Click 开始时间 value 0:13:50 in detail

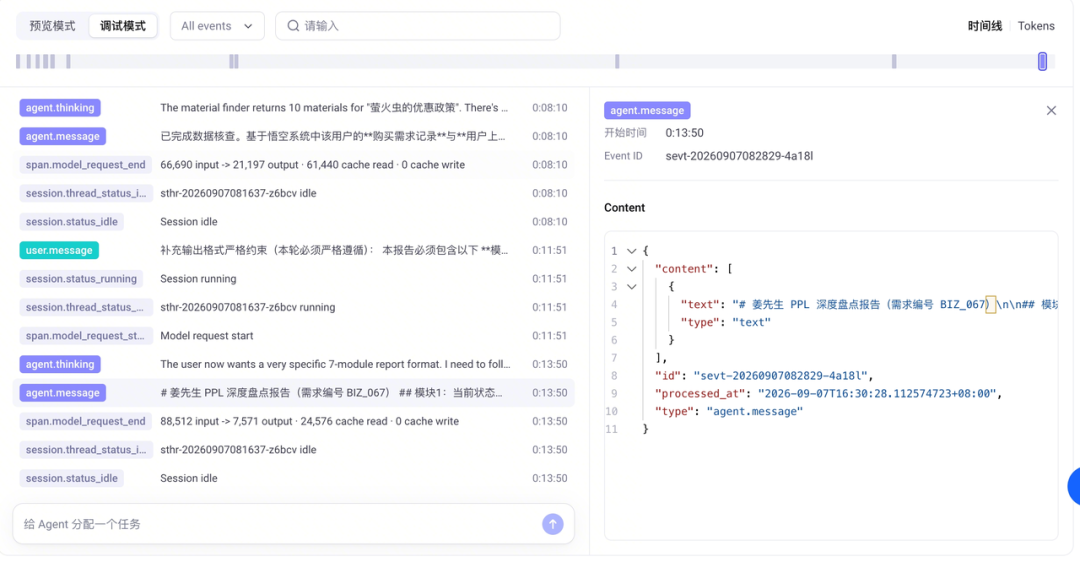[x=684, y=133]
